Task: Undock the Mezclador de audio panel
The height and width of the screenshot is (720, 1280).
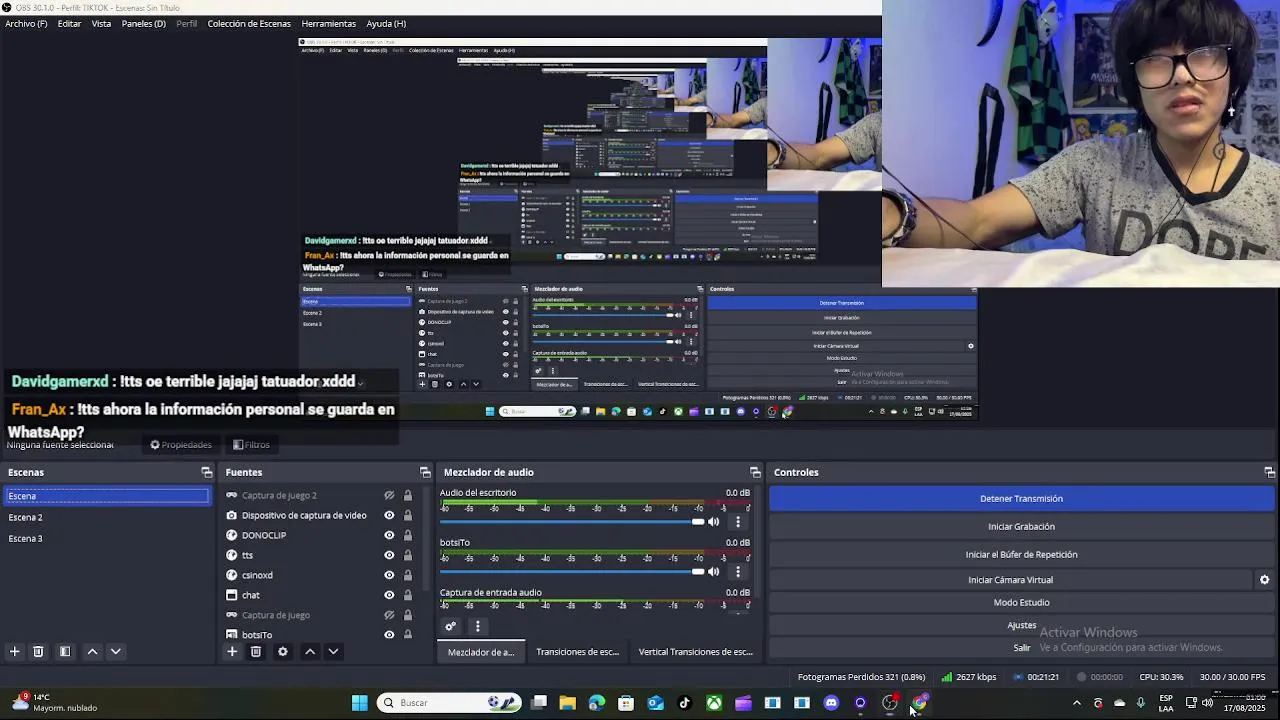Action: coord(755,472)
